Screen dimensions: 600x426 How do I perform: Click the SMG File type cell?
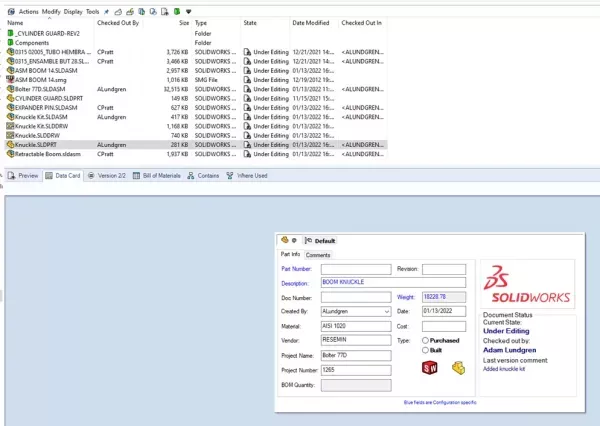tap(206, 80)
